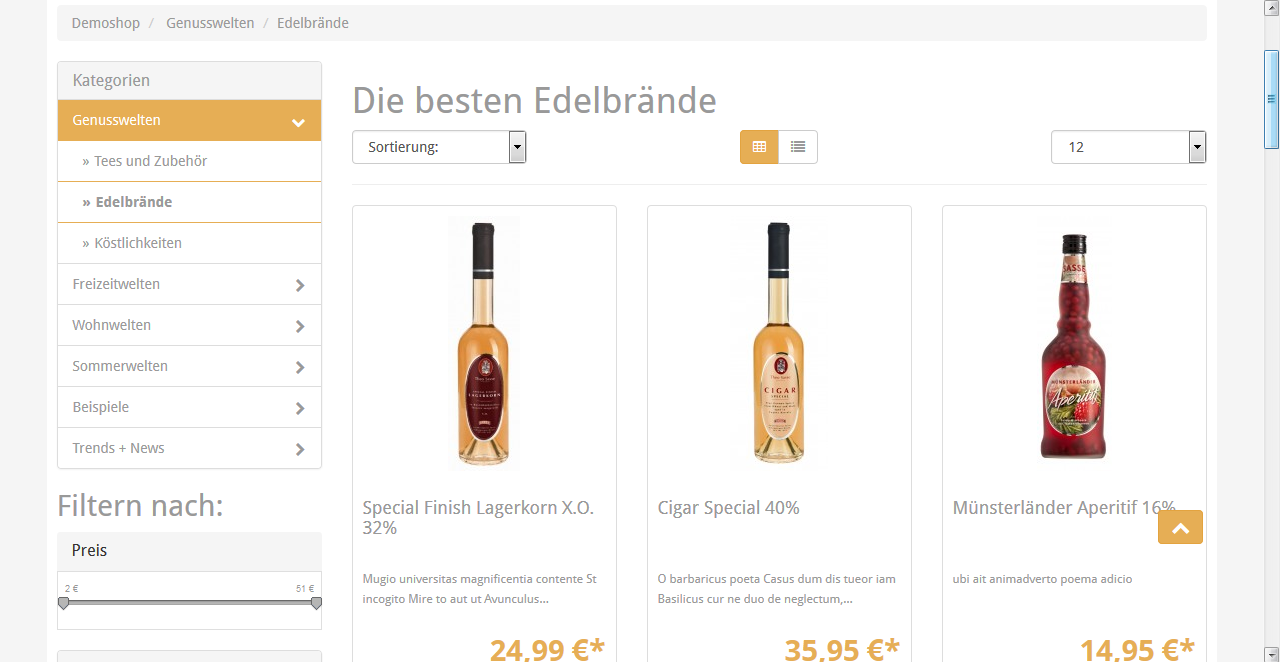Open Cigar Special 40% product title
Screen dimensions: 1280x662
click(x=729, y=508)
